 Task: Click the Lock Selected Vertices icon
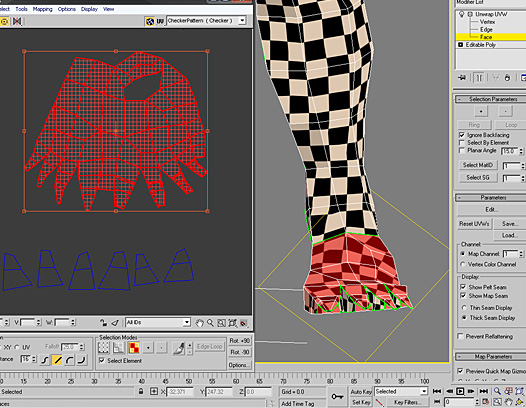tap(103, 323)
